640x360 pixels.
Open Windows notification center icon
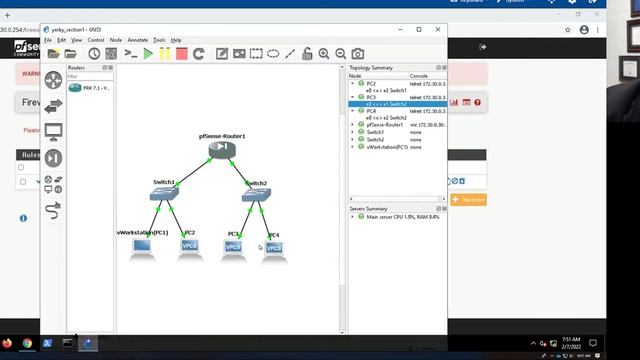(593, 343)
